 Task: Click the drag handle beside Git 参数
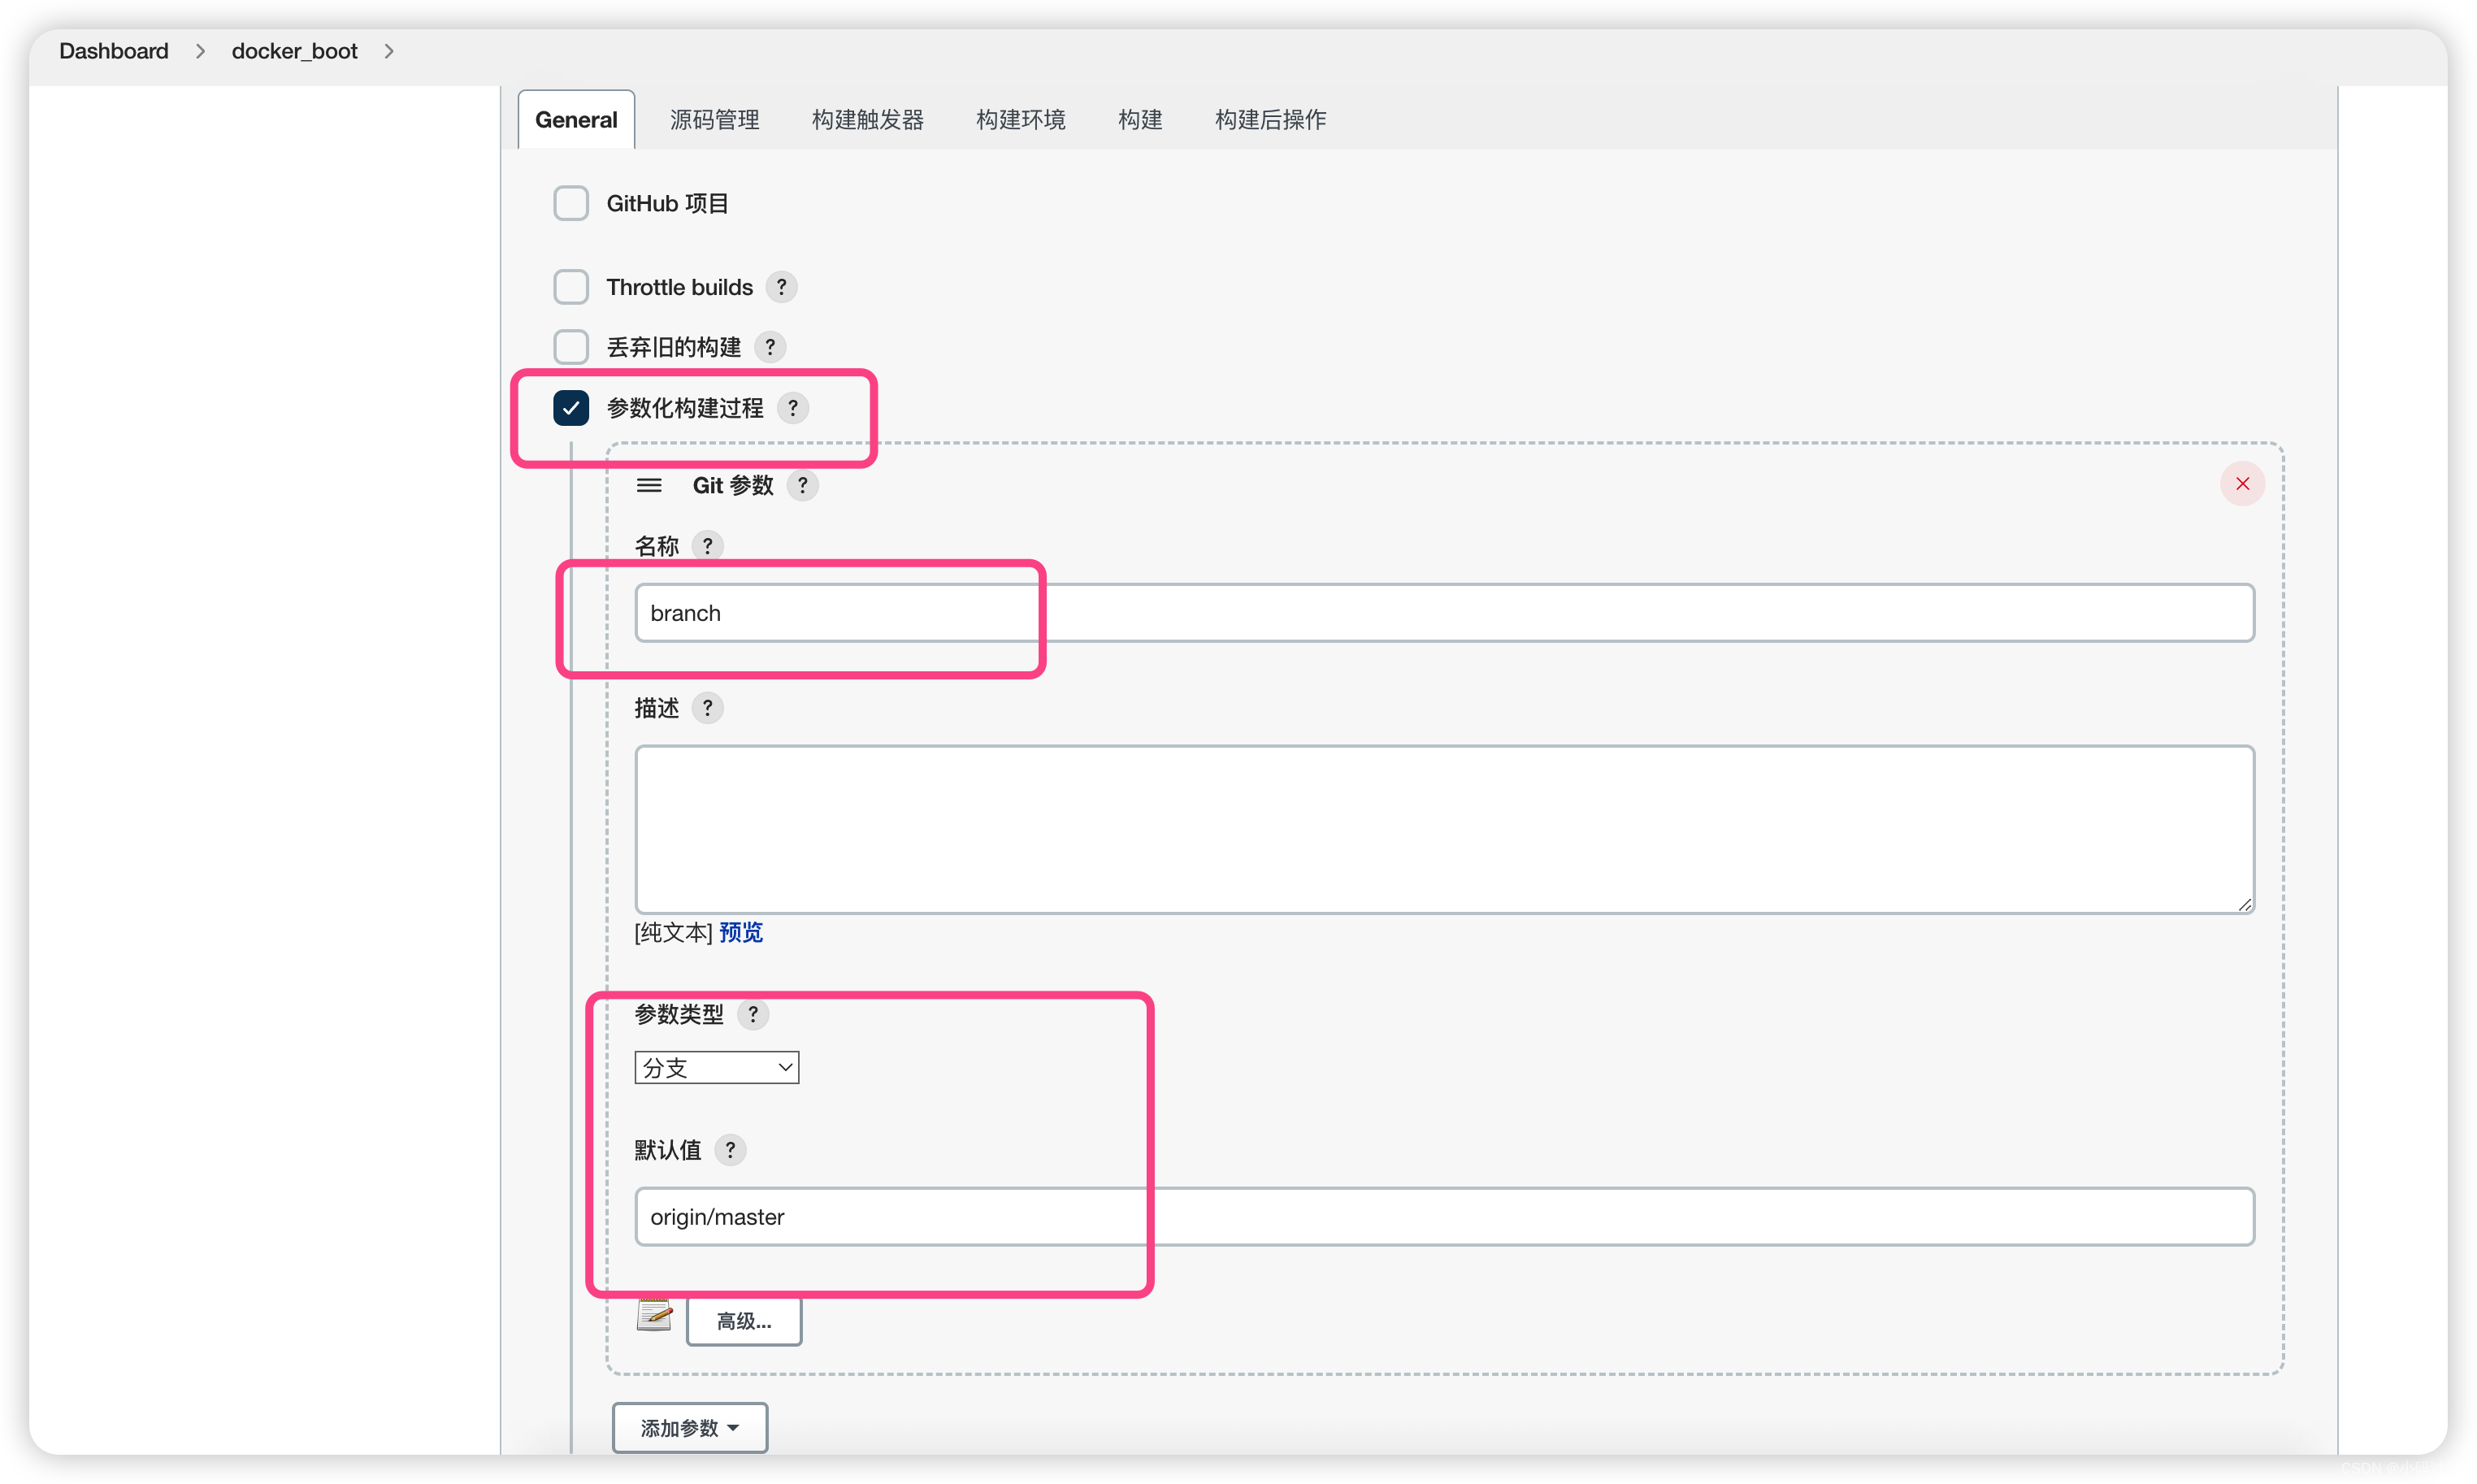click(x=649, y=485)
